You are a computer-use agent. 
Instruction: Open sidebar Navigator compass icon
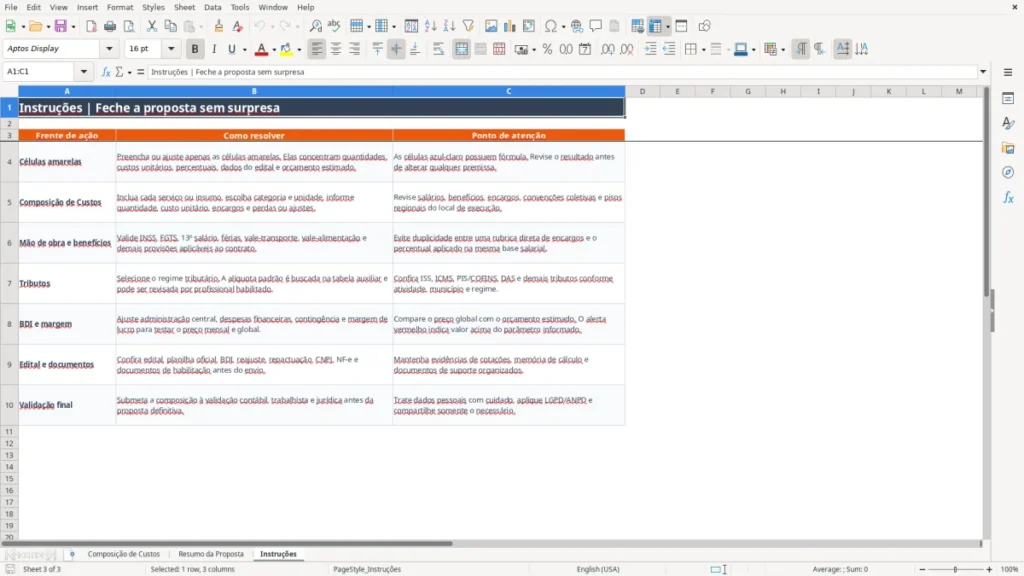[x=1008, y=172]
